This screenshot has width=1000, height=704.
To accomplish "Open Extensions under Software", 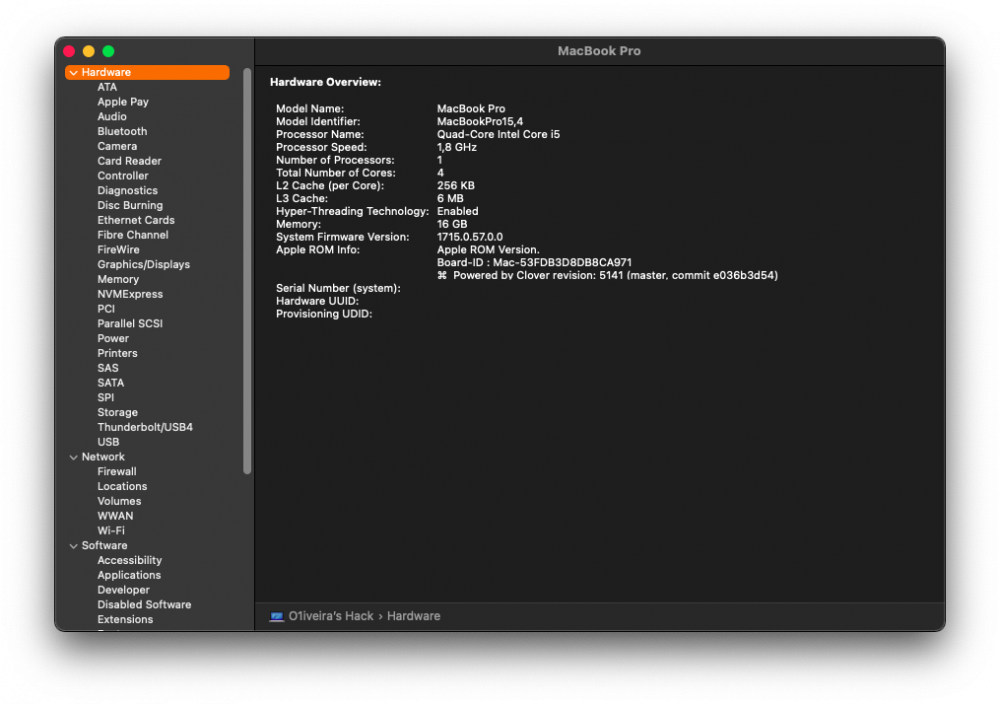I will tap(125, 619).
